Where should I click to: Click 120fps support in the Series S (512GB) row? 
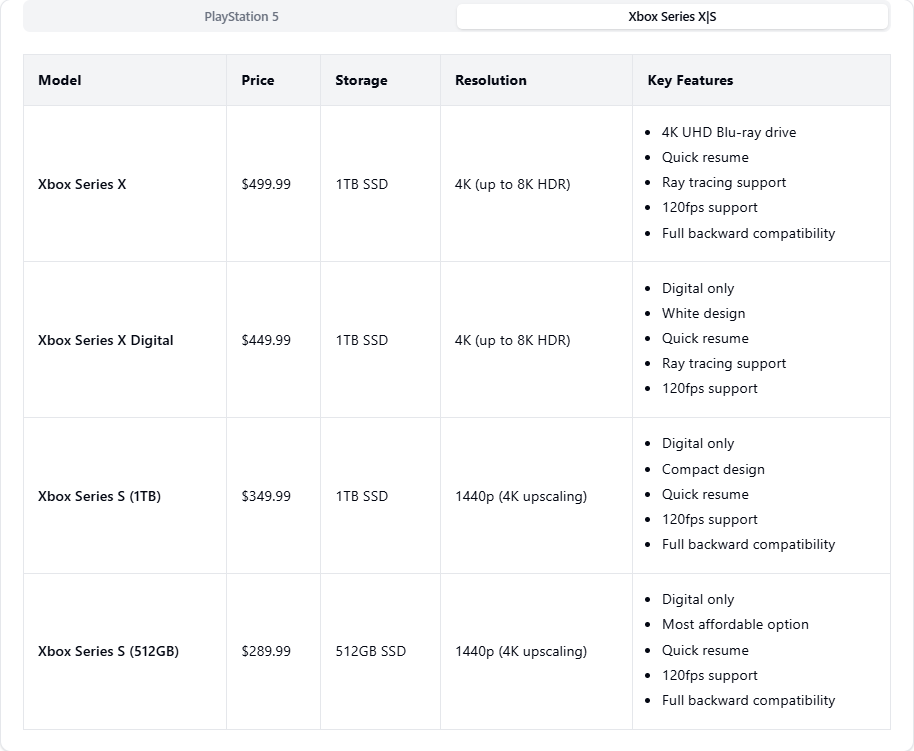tap(709, 675)
